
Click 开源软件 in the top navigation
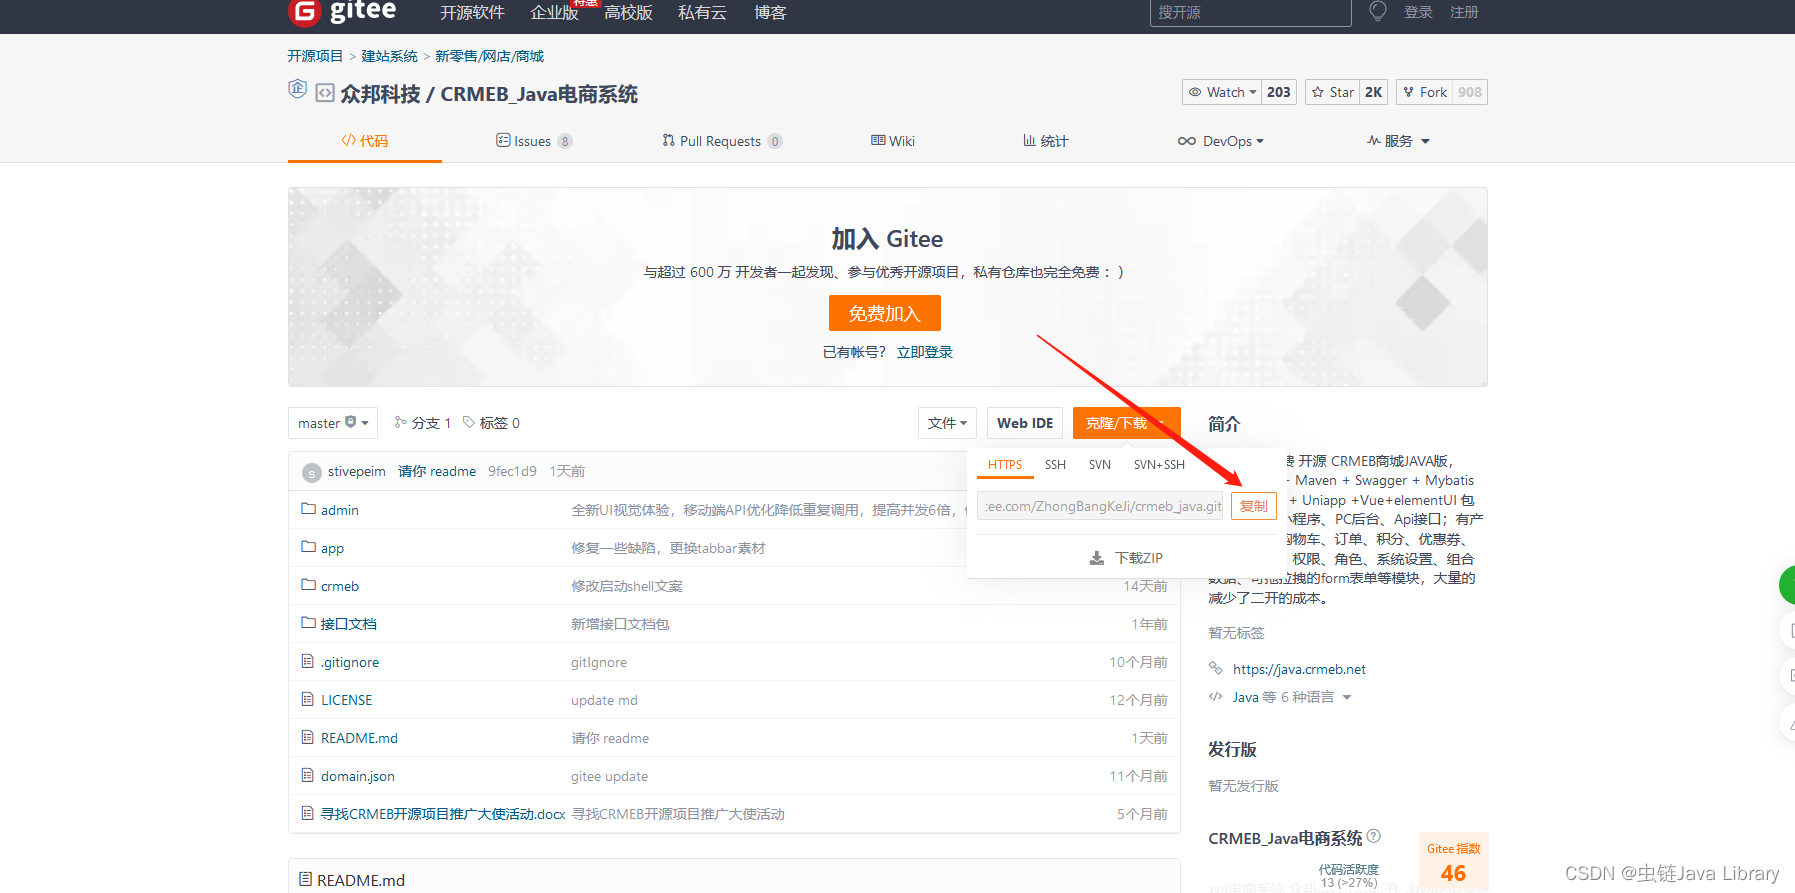[x=472, y=12]
